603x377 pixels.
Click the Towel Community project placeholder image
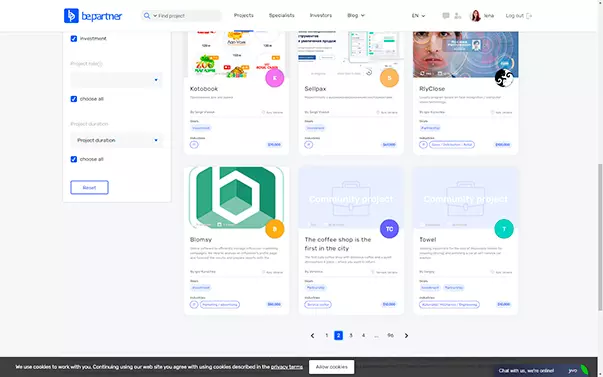[x=466, y=198]
